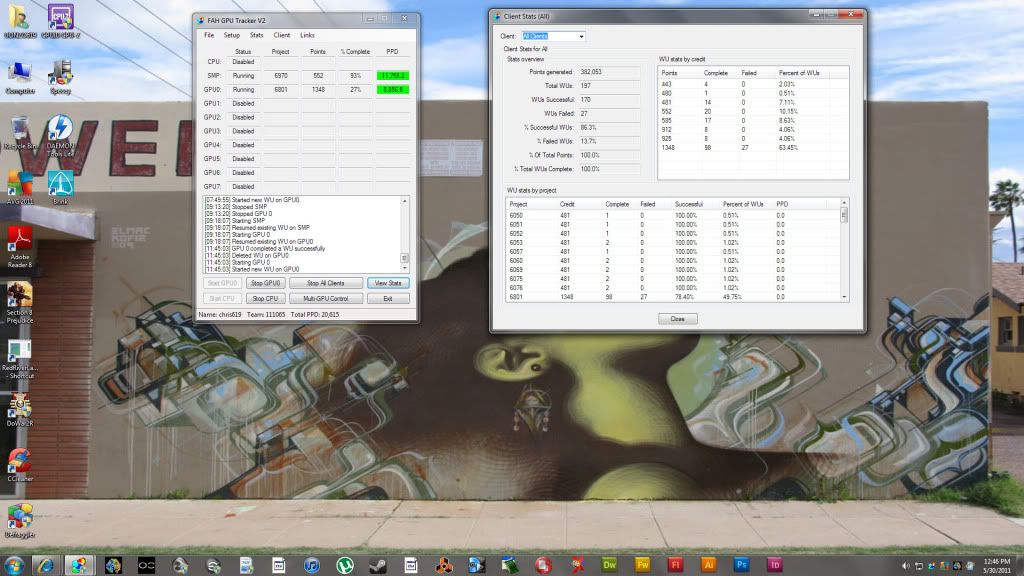Click the uTorrent icon in the taskbar
This screenshot has width=1024, height=576.
[x=344, y=565]
